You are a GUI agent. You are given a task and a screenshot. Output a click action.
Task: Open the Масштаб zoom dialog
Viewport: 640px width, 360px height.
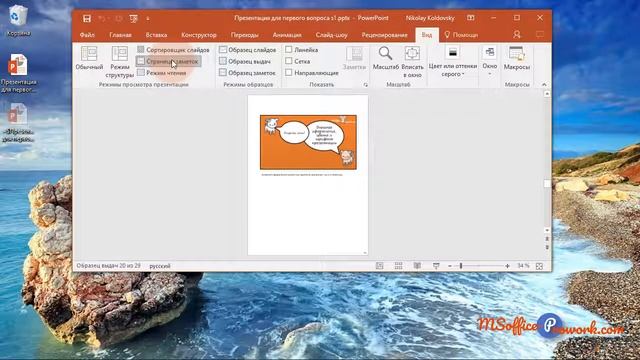[x=385, y=58]
